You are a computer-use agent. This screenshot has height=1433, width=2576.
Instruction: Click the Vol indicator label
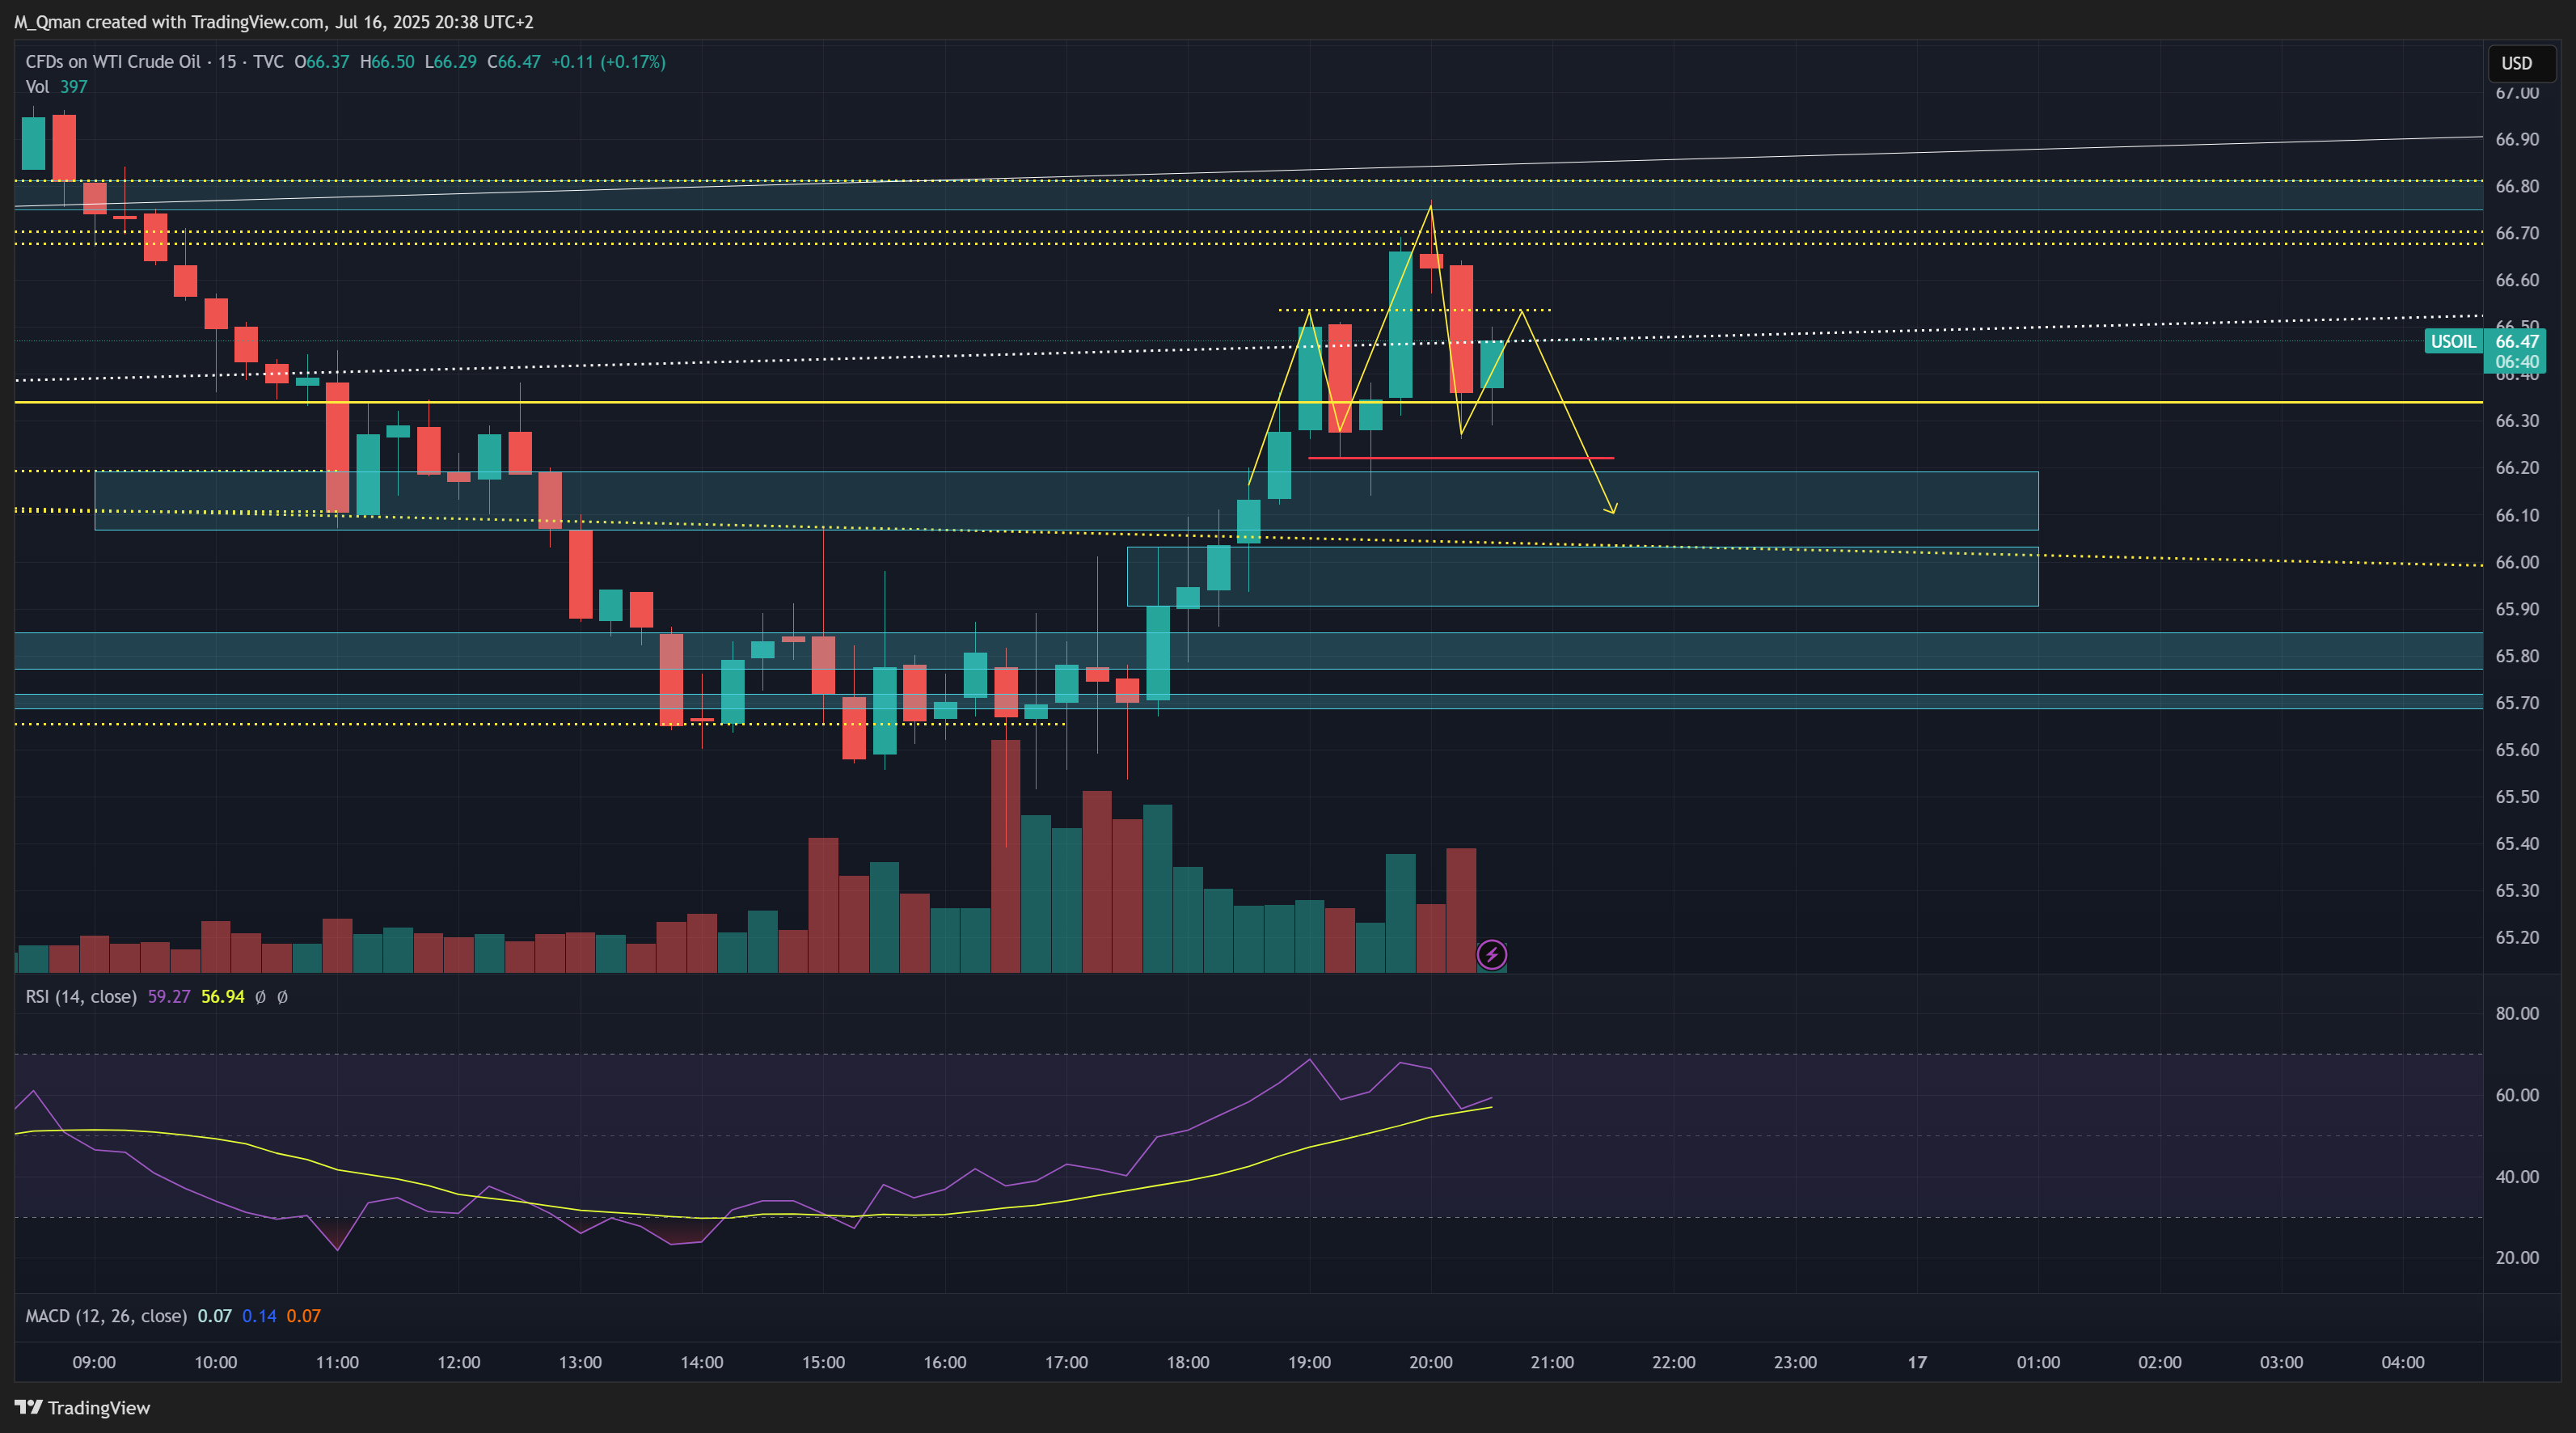click(x=37, y=87)
